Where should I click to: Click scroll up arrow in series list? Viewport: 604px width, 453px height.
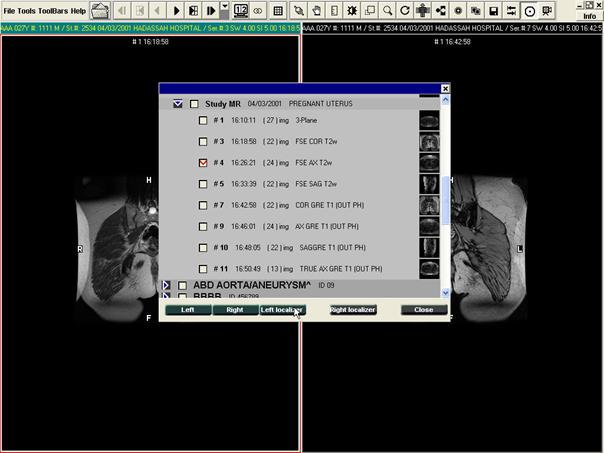point(445,100)
